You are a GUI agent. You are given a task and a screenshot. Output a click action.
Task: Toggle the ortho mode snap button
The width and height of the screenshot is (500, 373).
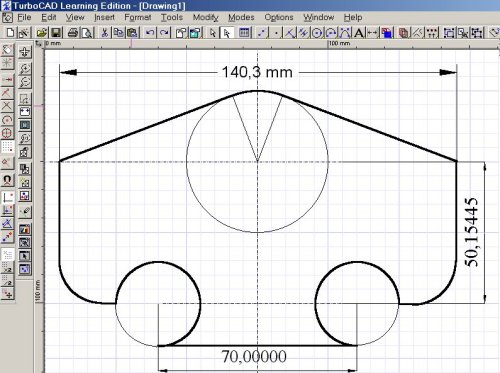(x=7, y=197)
